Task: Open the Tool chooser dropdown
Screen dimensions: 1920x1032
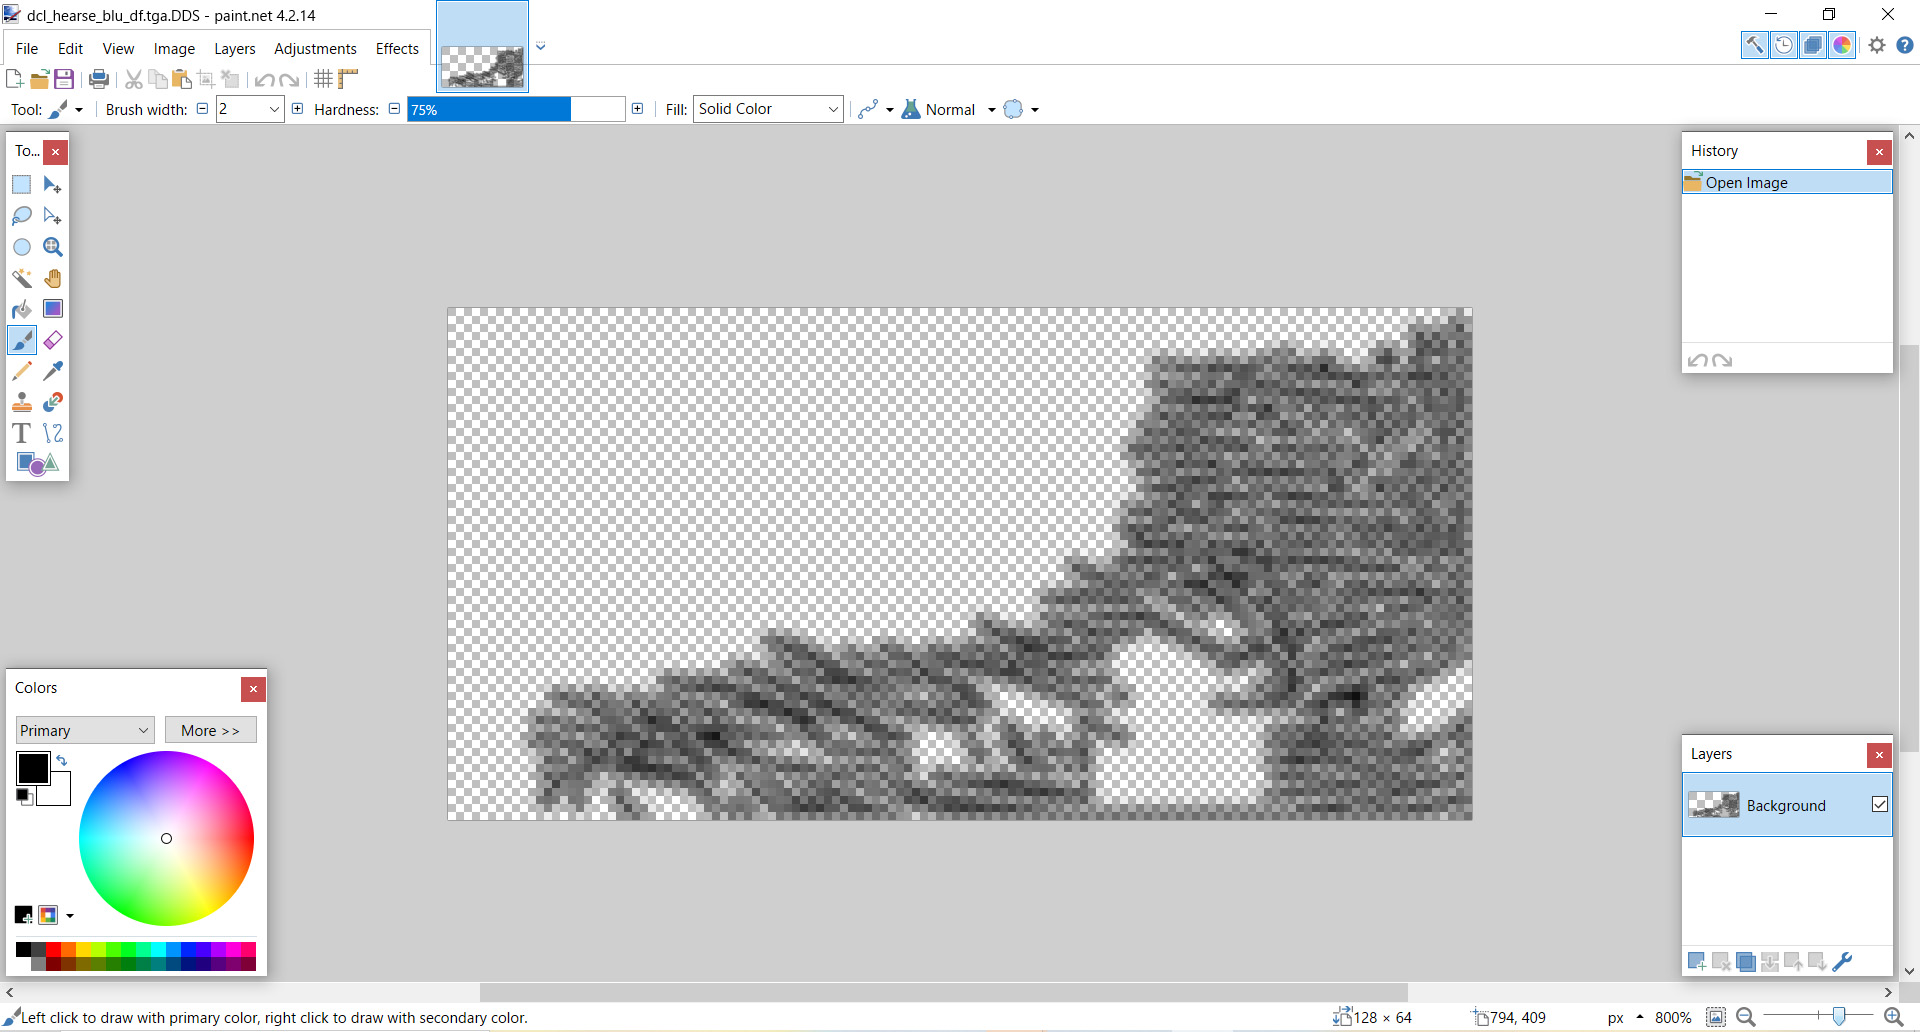Action: pos(66,109)
